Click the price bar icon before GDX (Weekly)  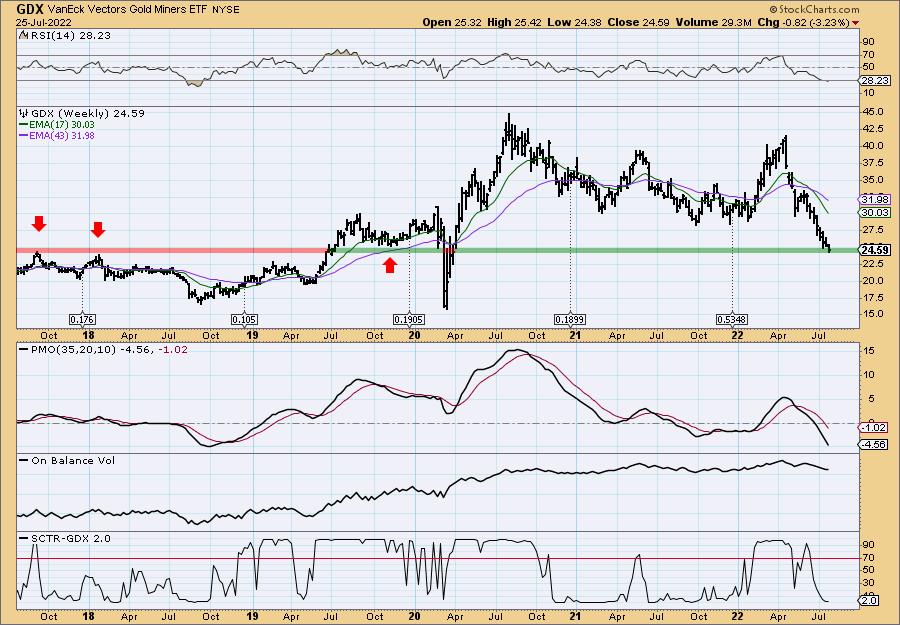[x=23, y=113]
